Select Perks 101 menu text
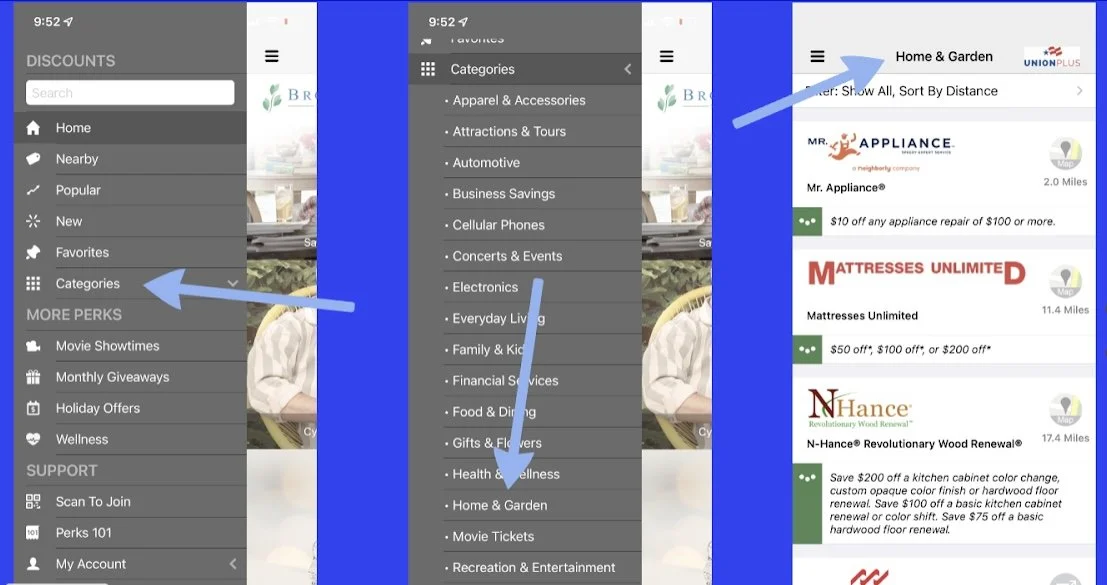This screenshot has width=1107, height=585. 83,533
